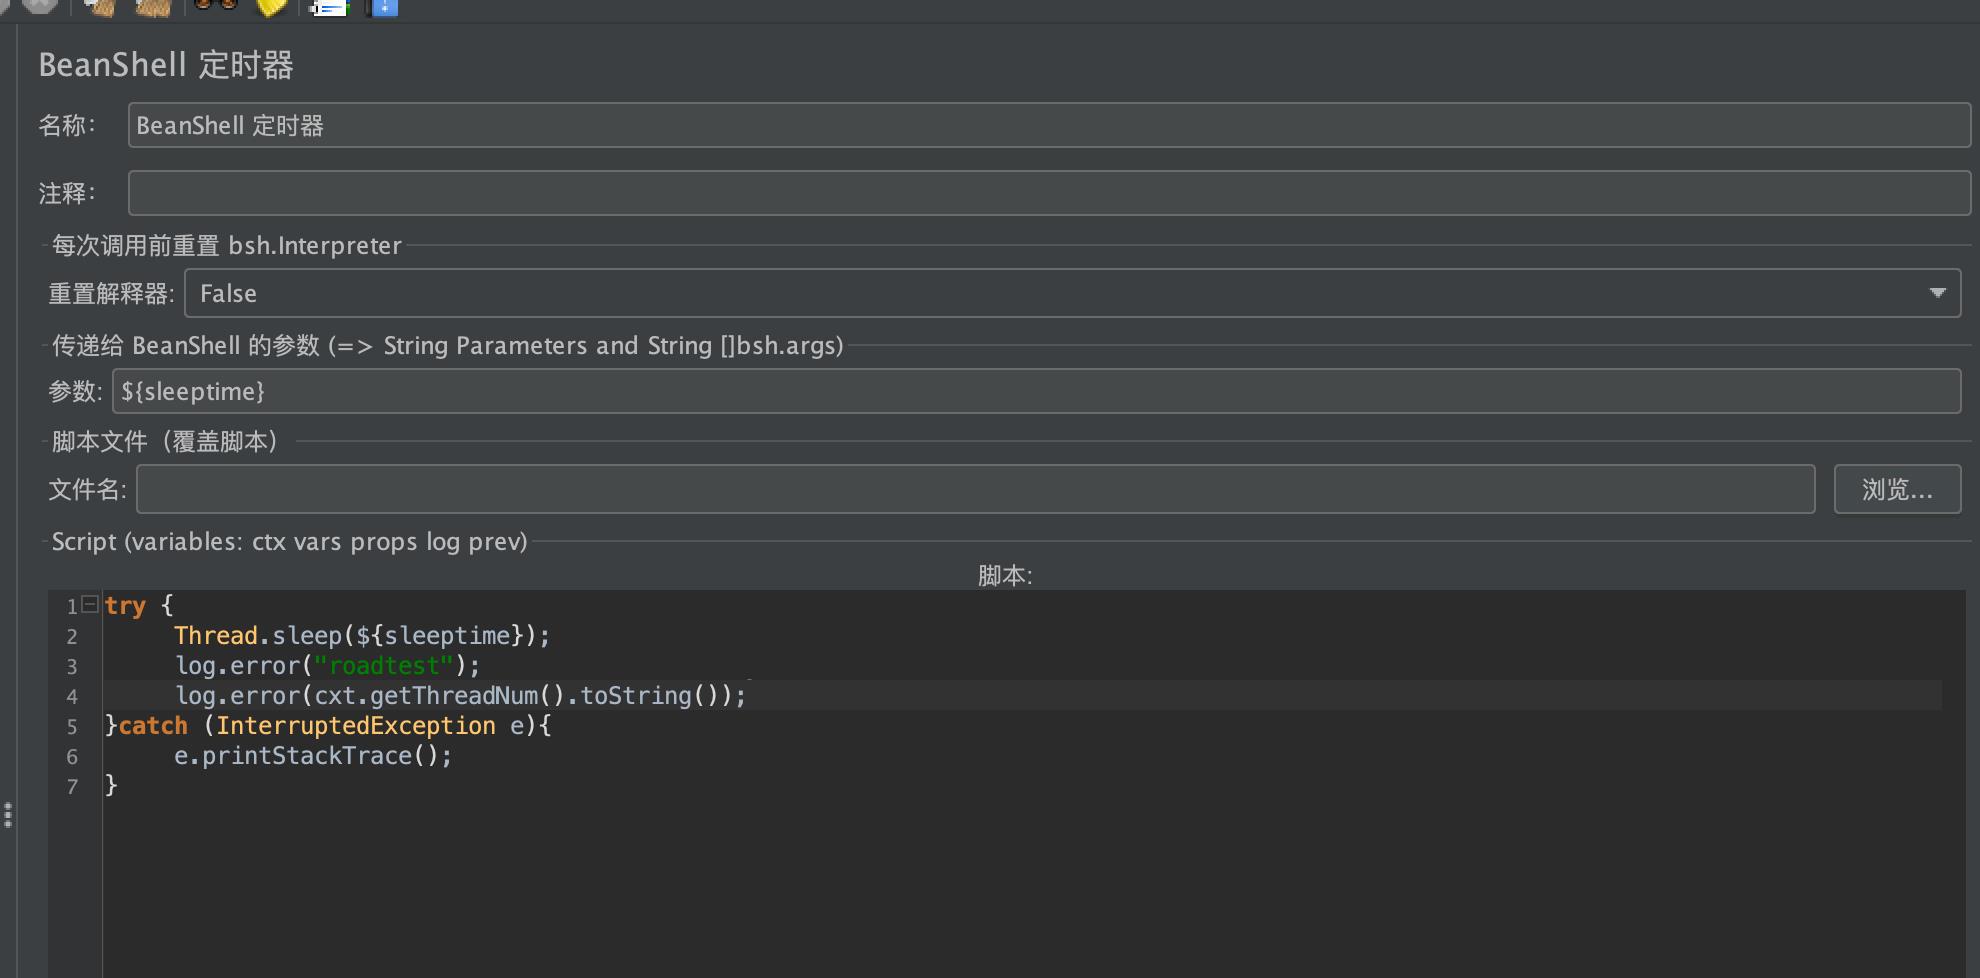Image resolution: width=1980 pixels, height=978 pixels.
Task: Click the log.error(cxt.getThreadNum().toString()); line
Action: coord(460,695)
